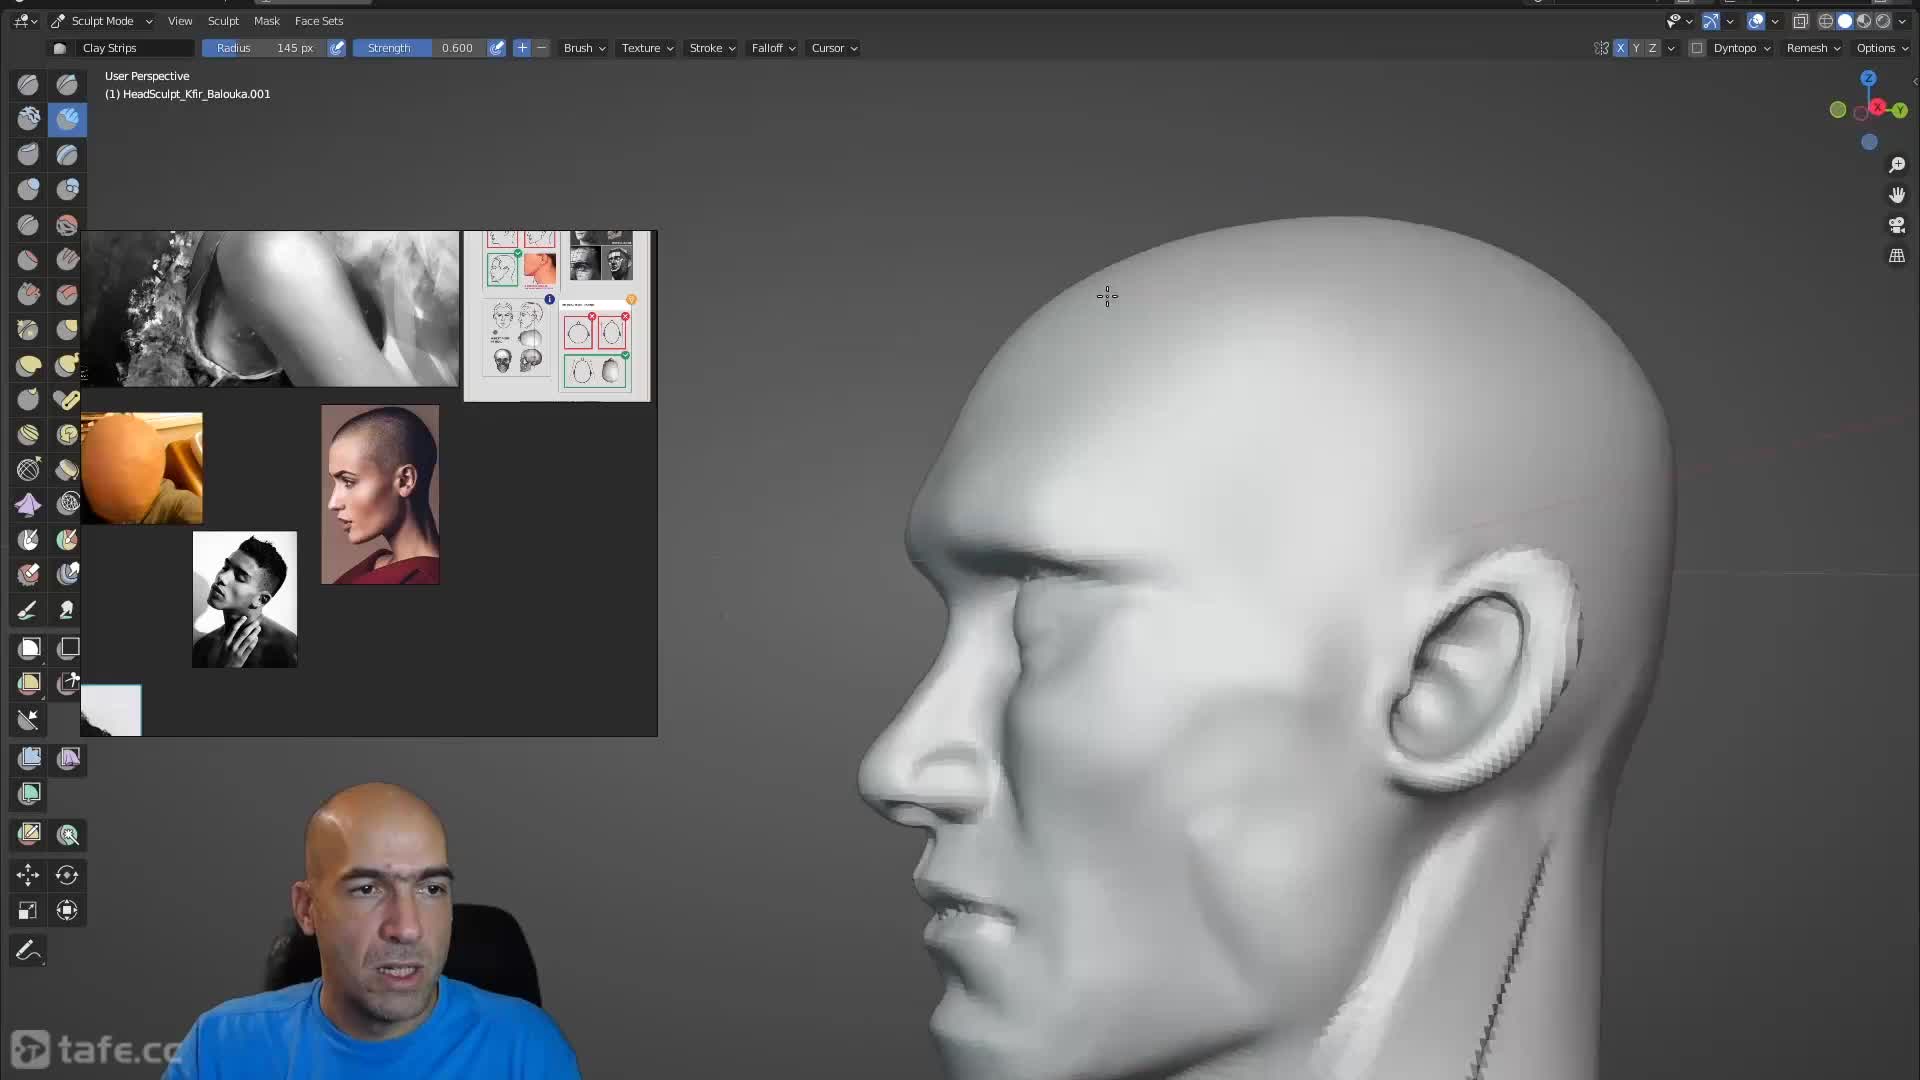Open the Falloff dropdown
Image resolution: width=1920 pixels, height=1080 pixels.
773,48
